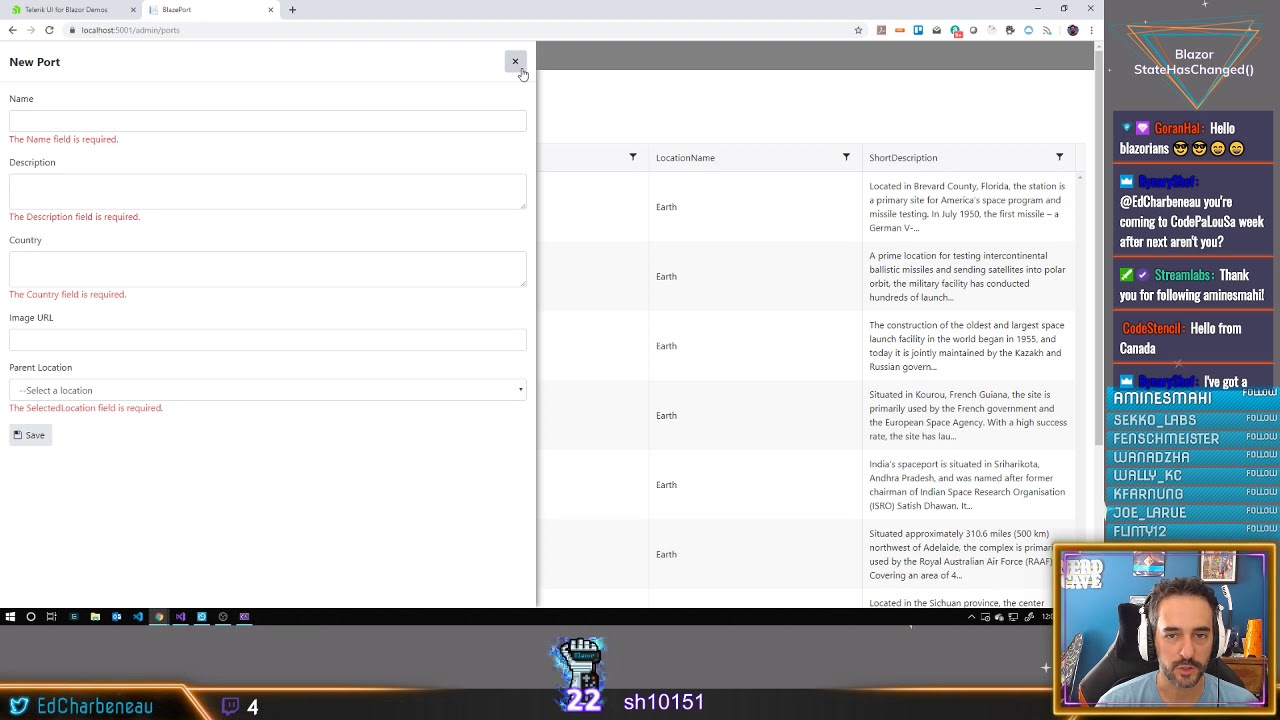The image size is (1280, 720).
Task: Click the Image URL input field
Action: [x=267, y=340]
